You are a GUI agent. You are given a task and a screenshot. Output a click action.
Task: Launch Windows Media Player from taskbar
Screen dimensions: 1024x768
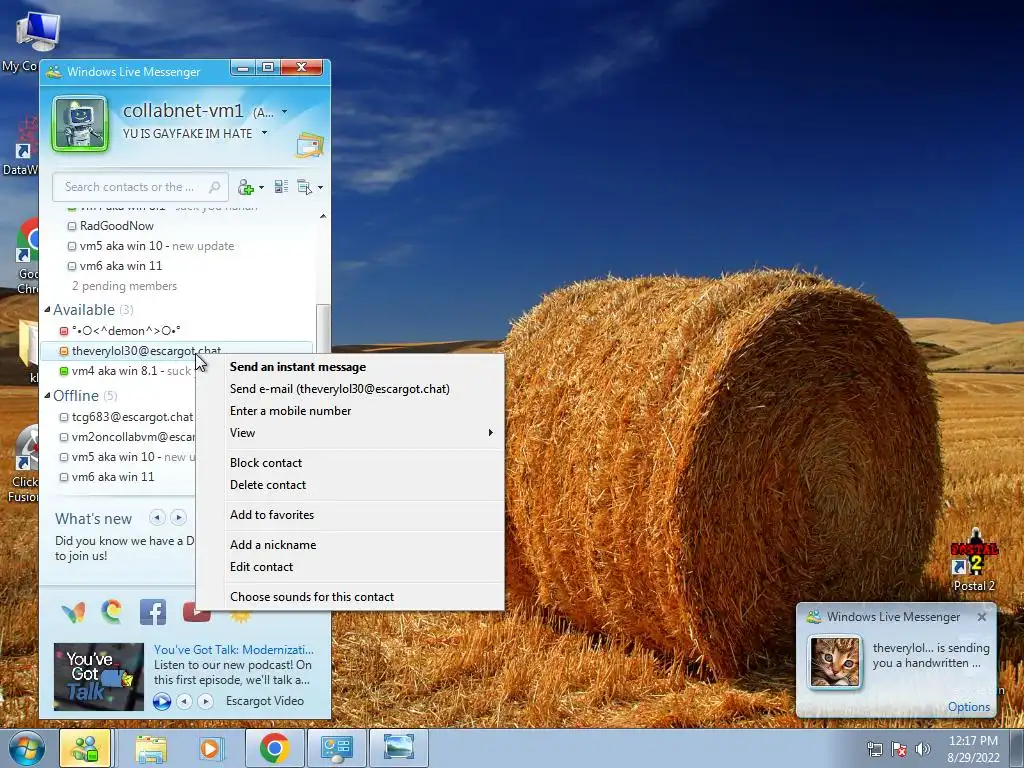[x=210, y=748]
